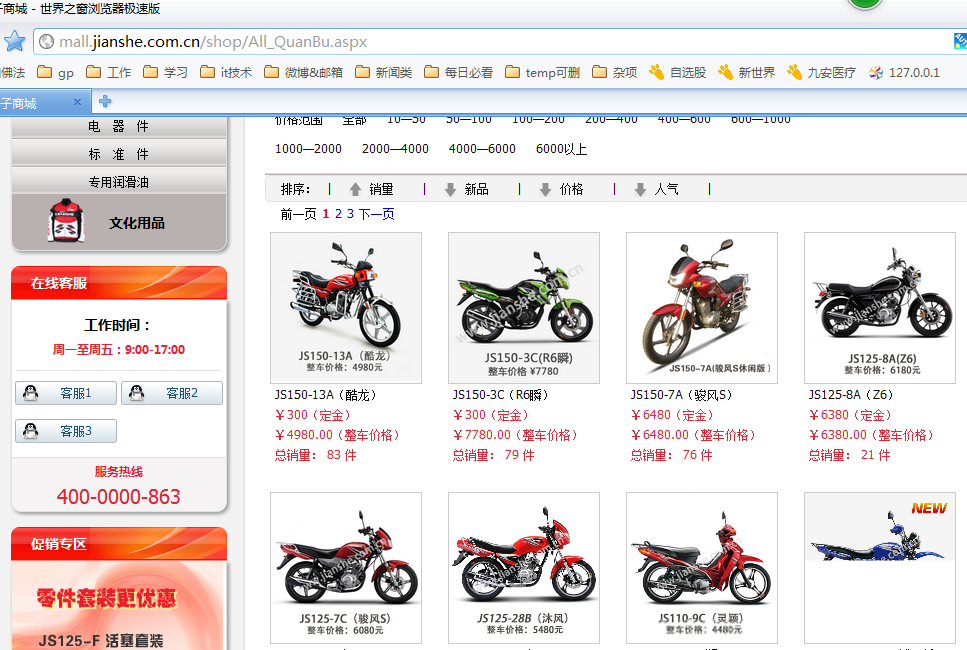The width and height of the screenshot is (967, 650).
Task: Click the 周一至周五 9:00-17:00 hours text
Action: click(119, 350)
